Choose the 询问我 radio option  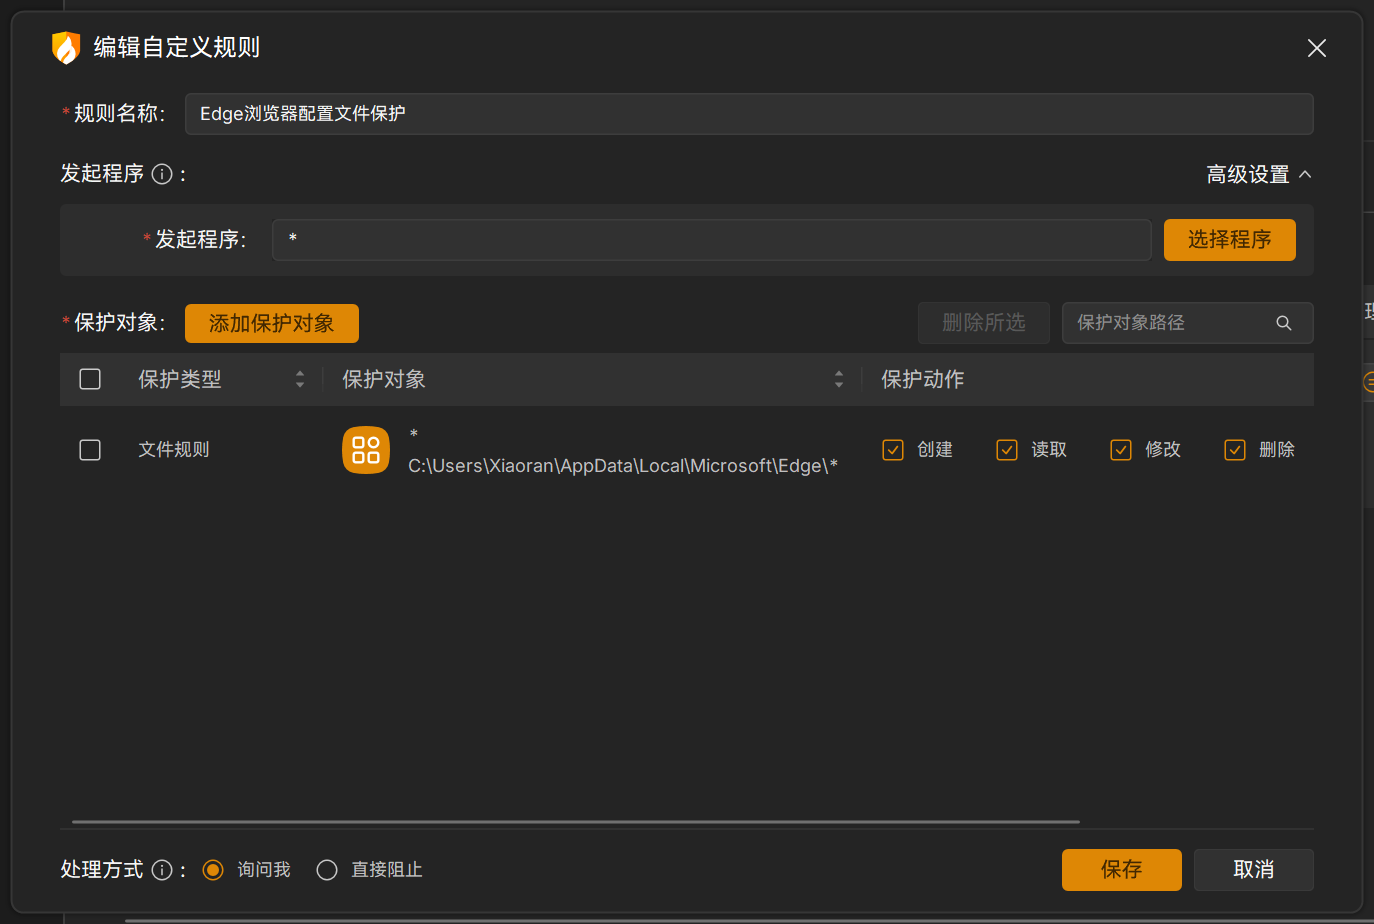(x=213, y=870)
